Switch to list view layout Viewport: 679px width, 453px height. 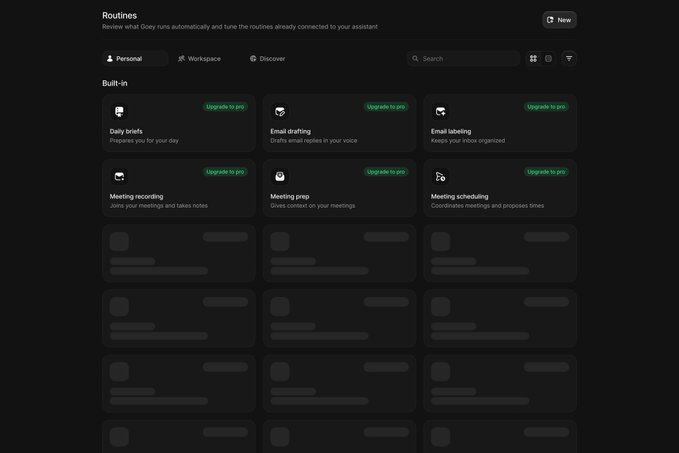click(x=548, y=58)
